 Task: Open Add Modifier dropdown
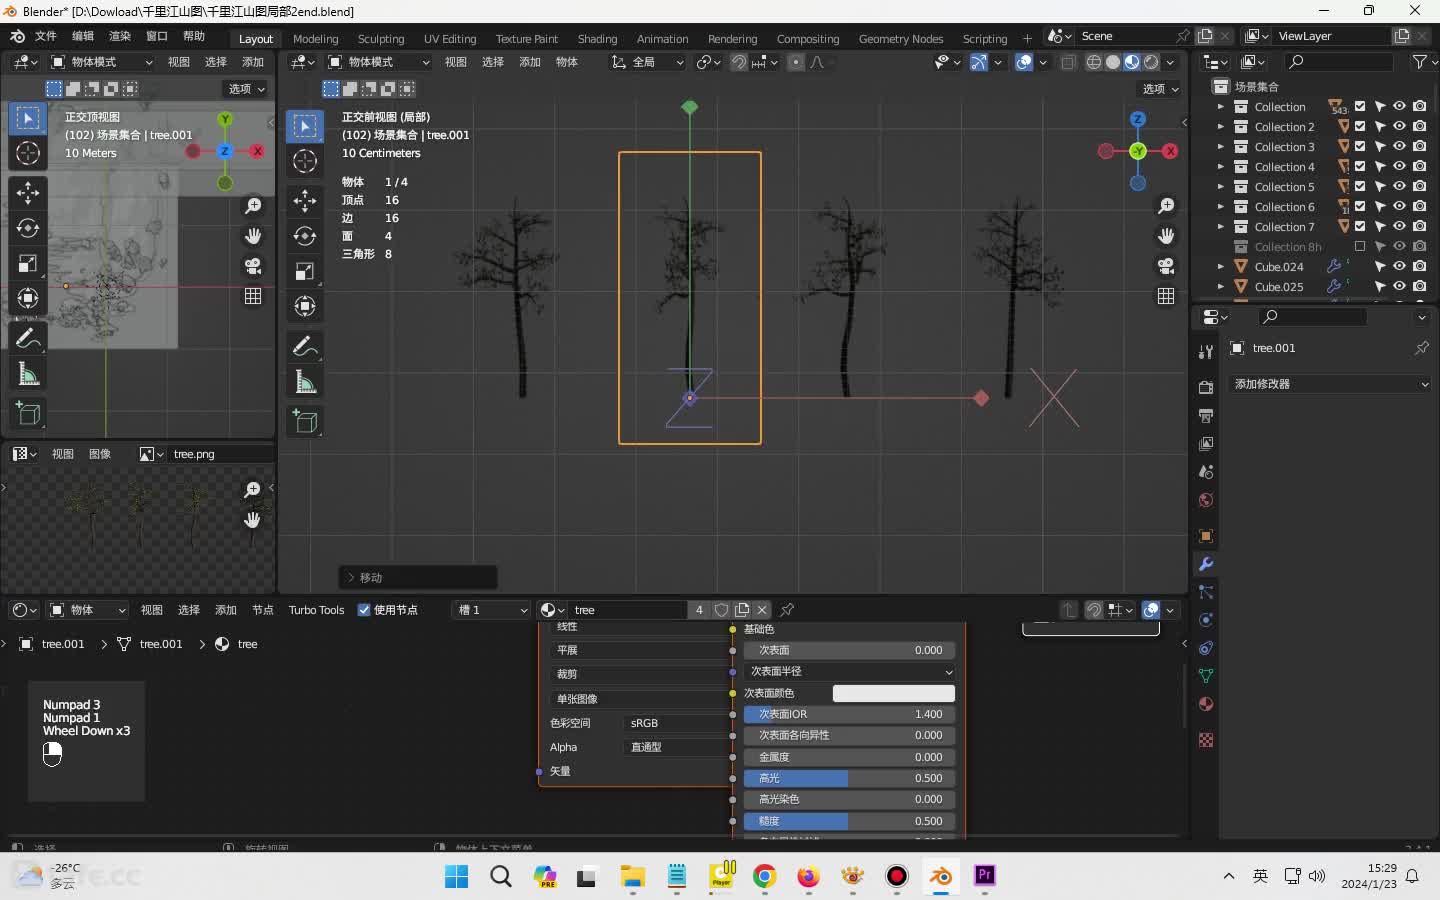[1328, 384]
